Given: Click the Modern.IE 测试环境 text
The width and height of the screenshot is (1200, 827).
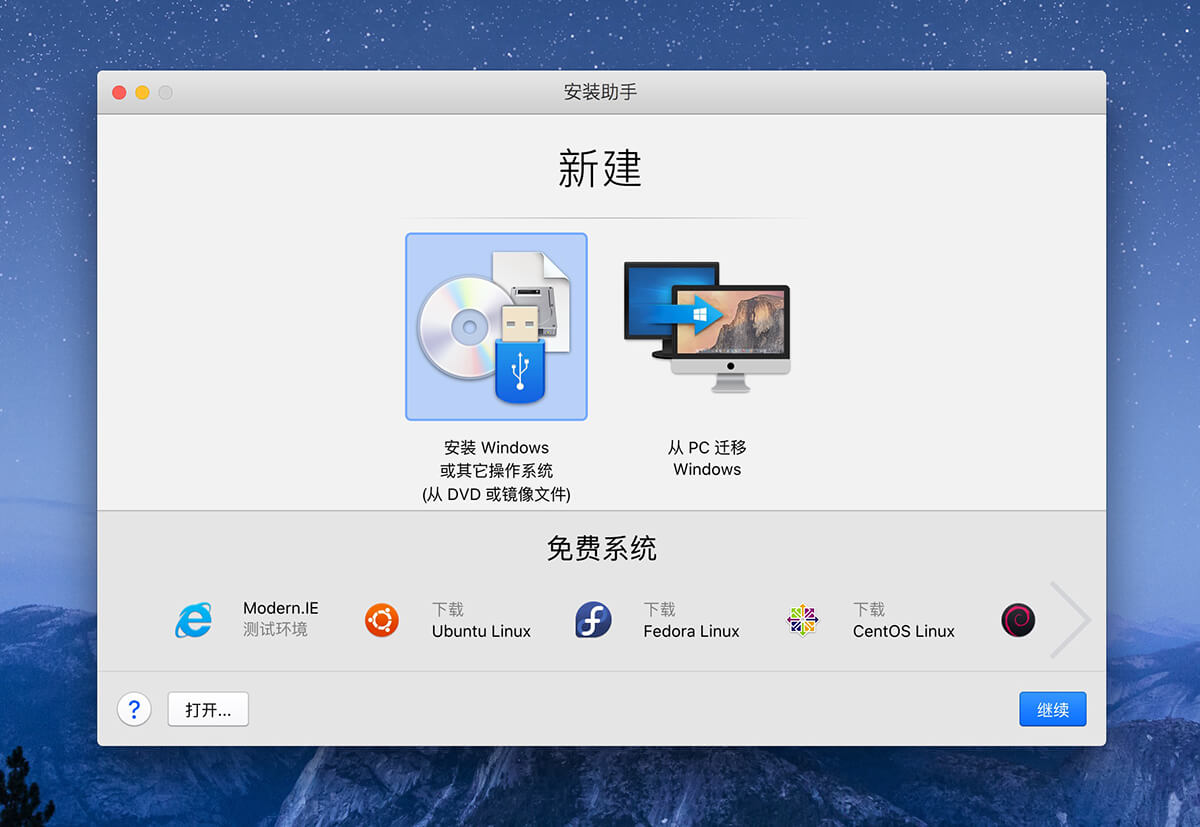Looking at the screenshot, I should (281, 619).
